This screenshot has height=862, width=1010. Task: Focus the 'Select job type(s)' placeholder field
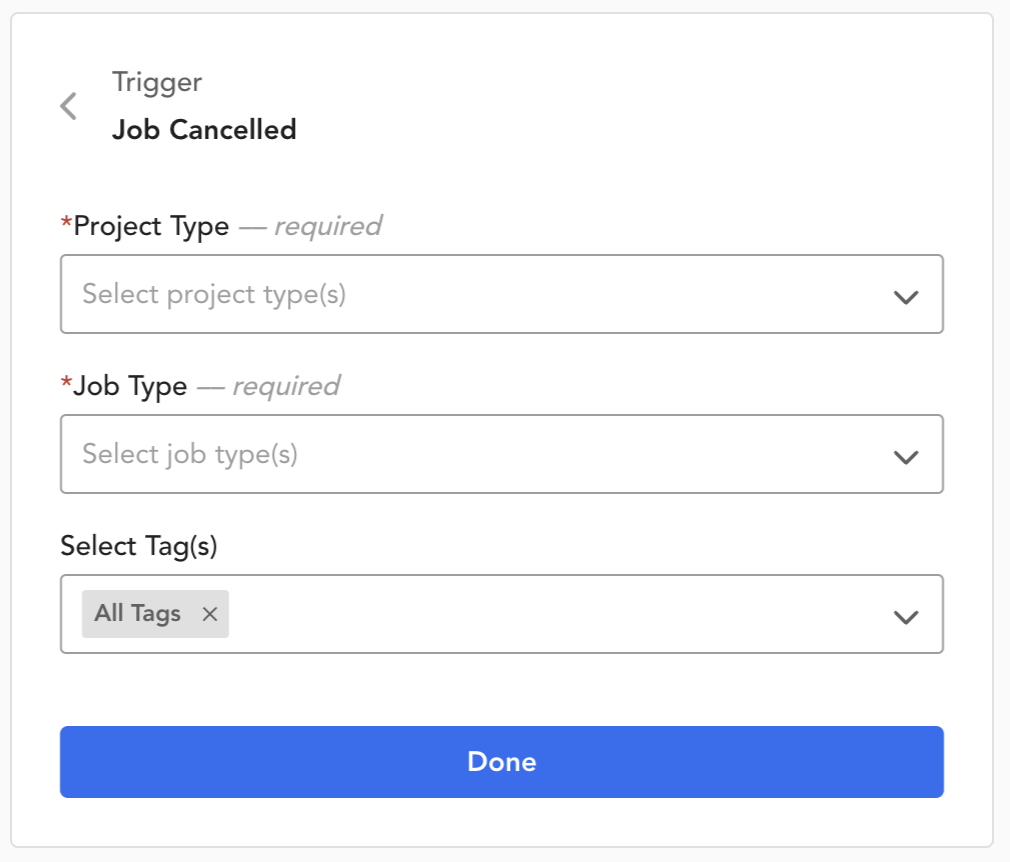pos(502,454)
